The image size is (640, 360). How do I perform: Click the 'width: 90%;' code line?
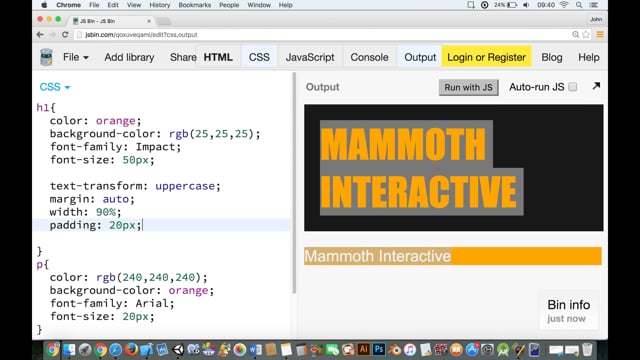tap(85, 212)
